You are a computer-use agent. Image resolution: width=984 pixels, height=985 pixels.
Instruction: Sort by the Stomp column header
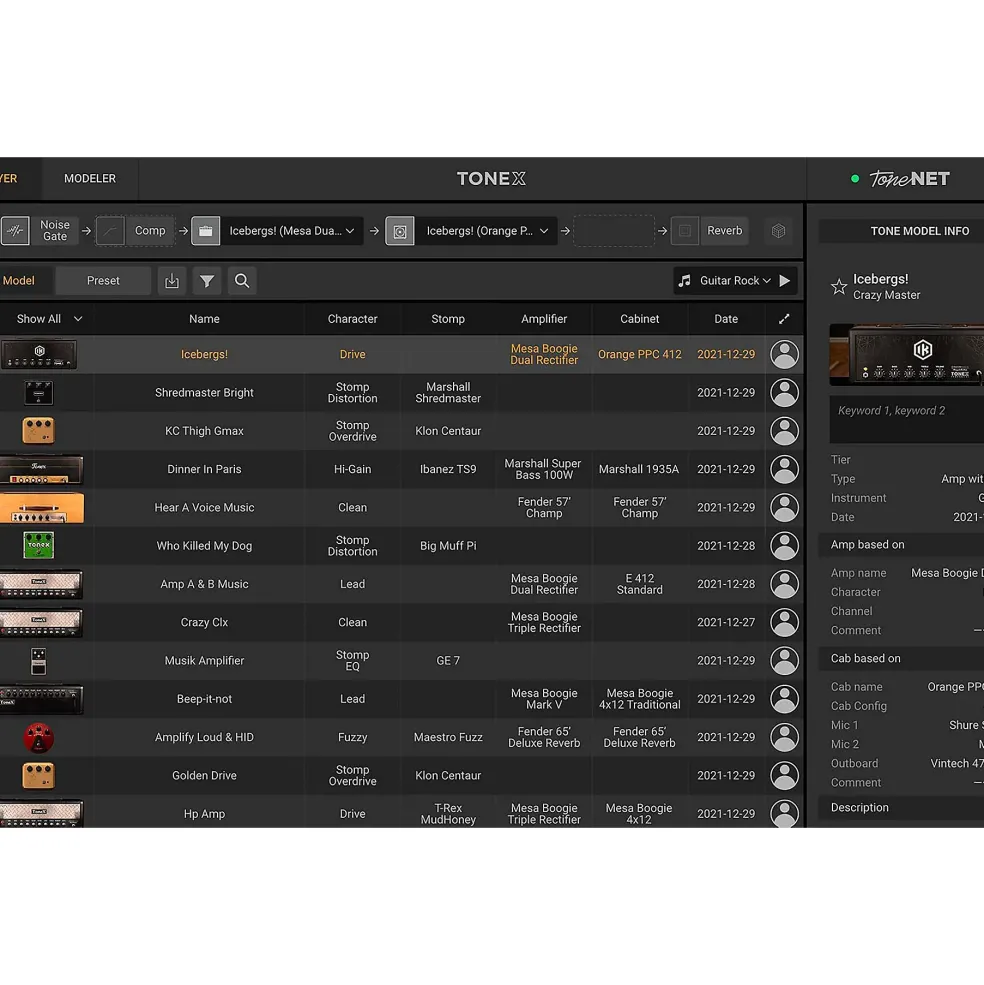[x=448, y=319]
